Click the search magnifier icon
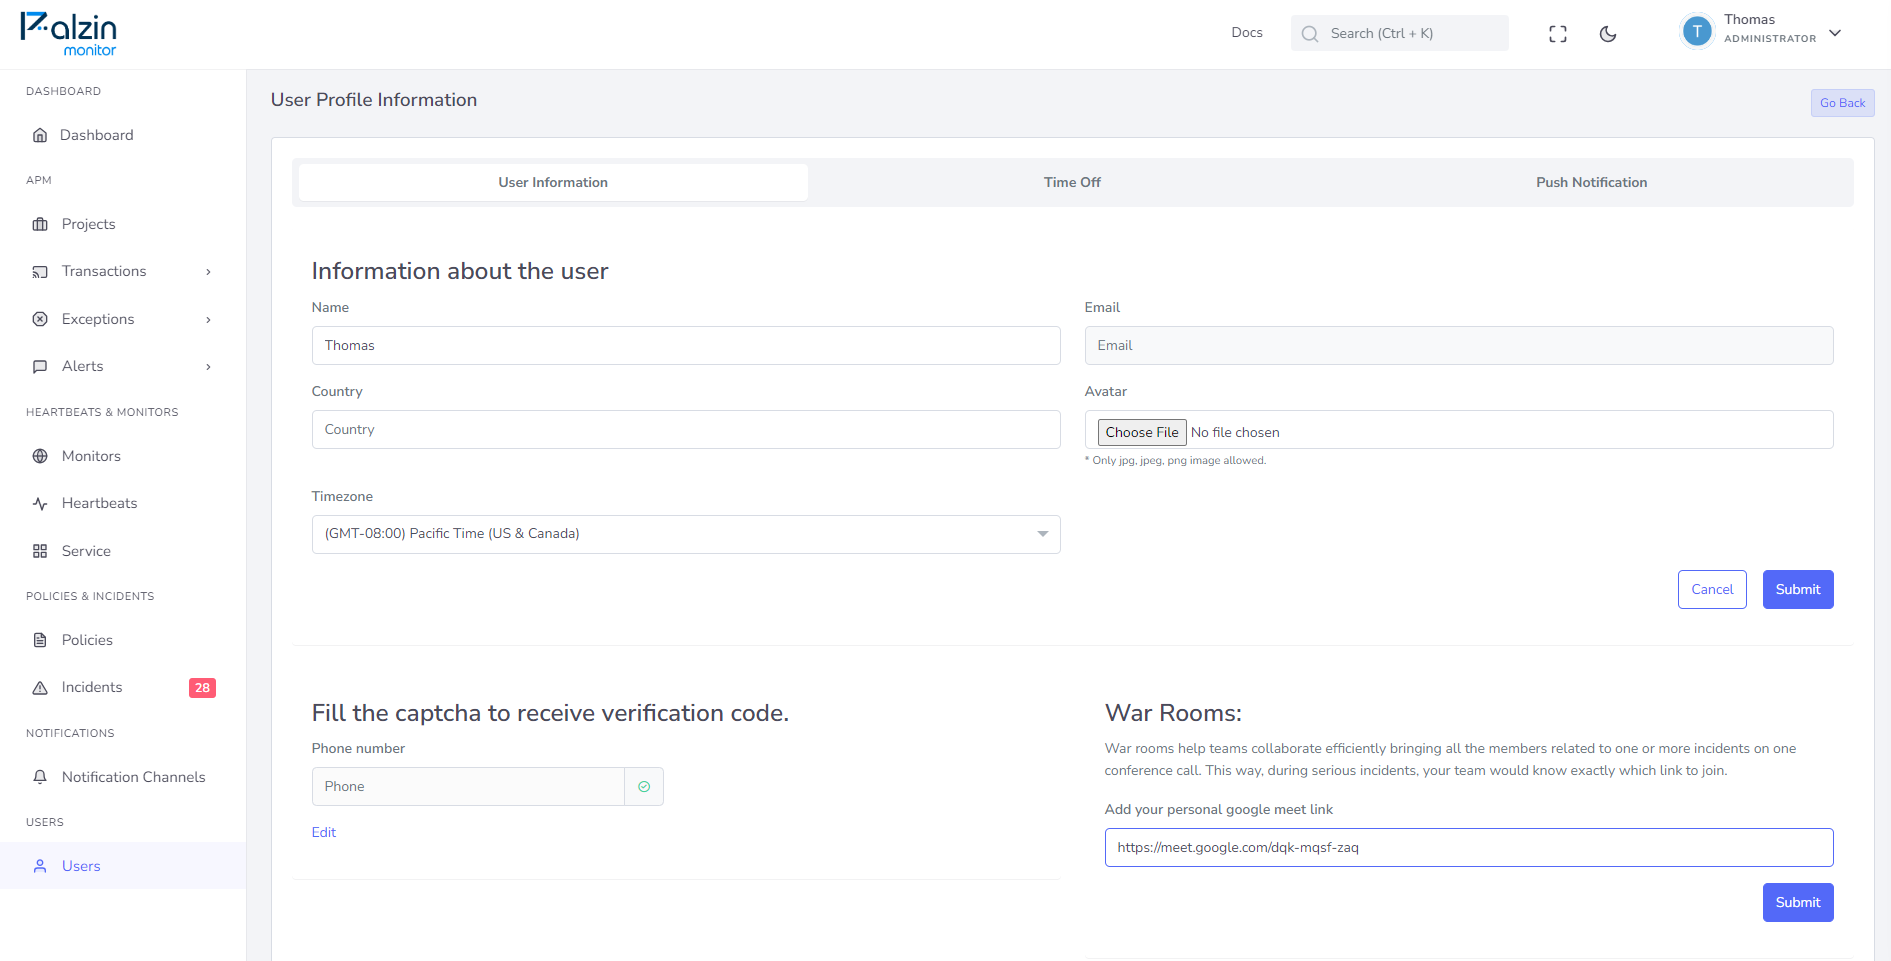Viewport: 1891px width, 961px height. 1310,34
